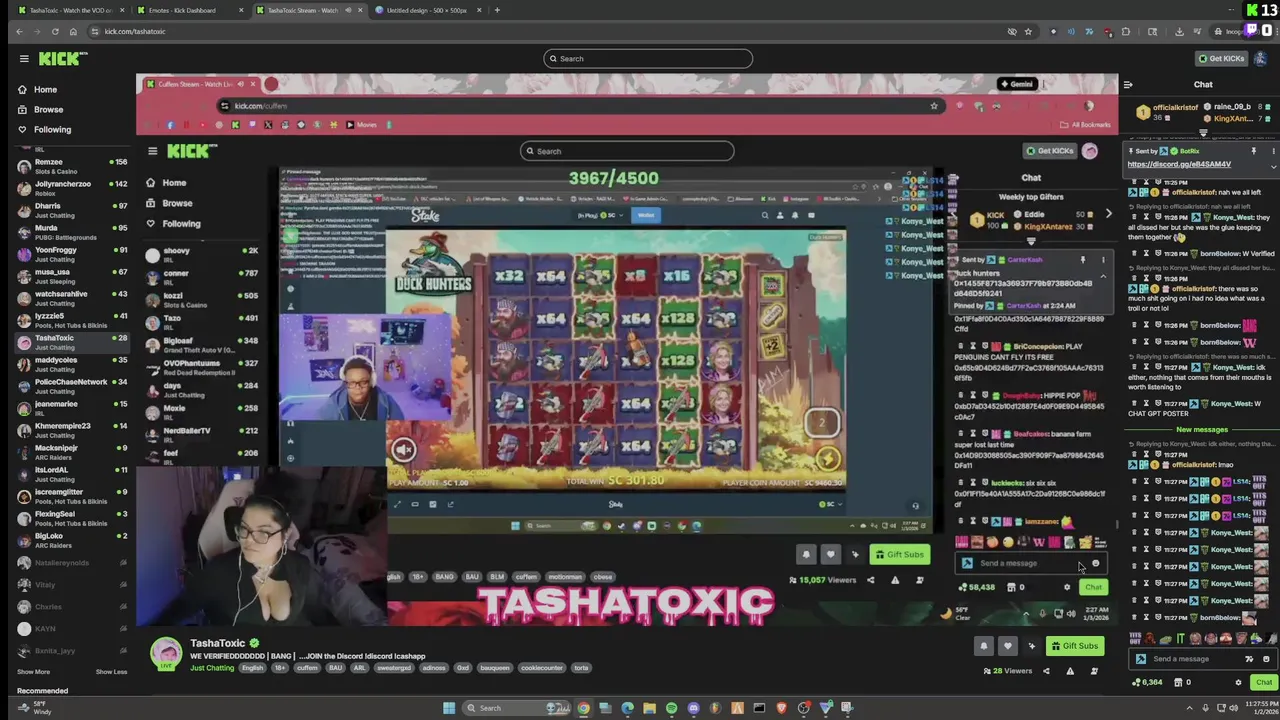
Task: Bookmark this page with the star icon
Action: (x=1027, y=32)
